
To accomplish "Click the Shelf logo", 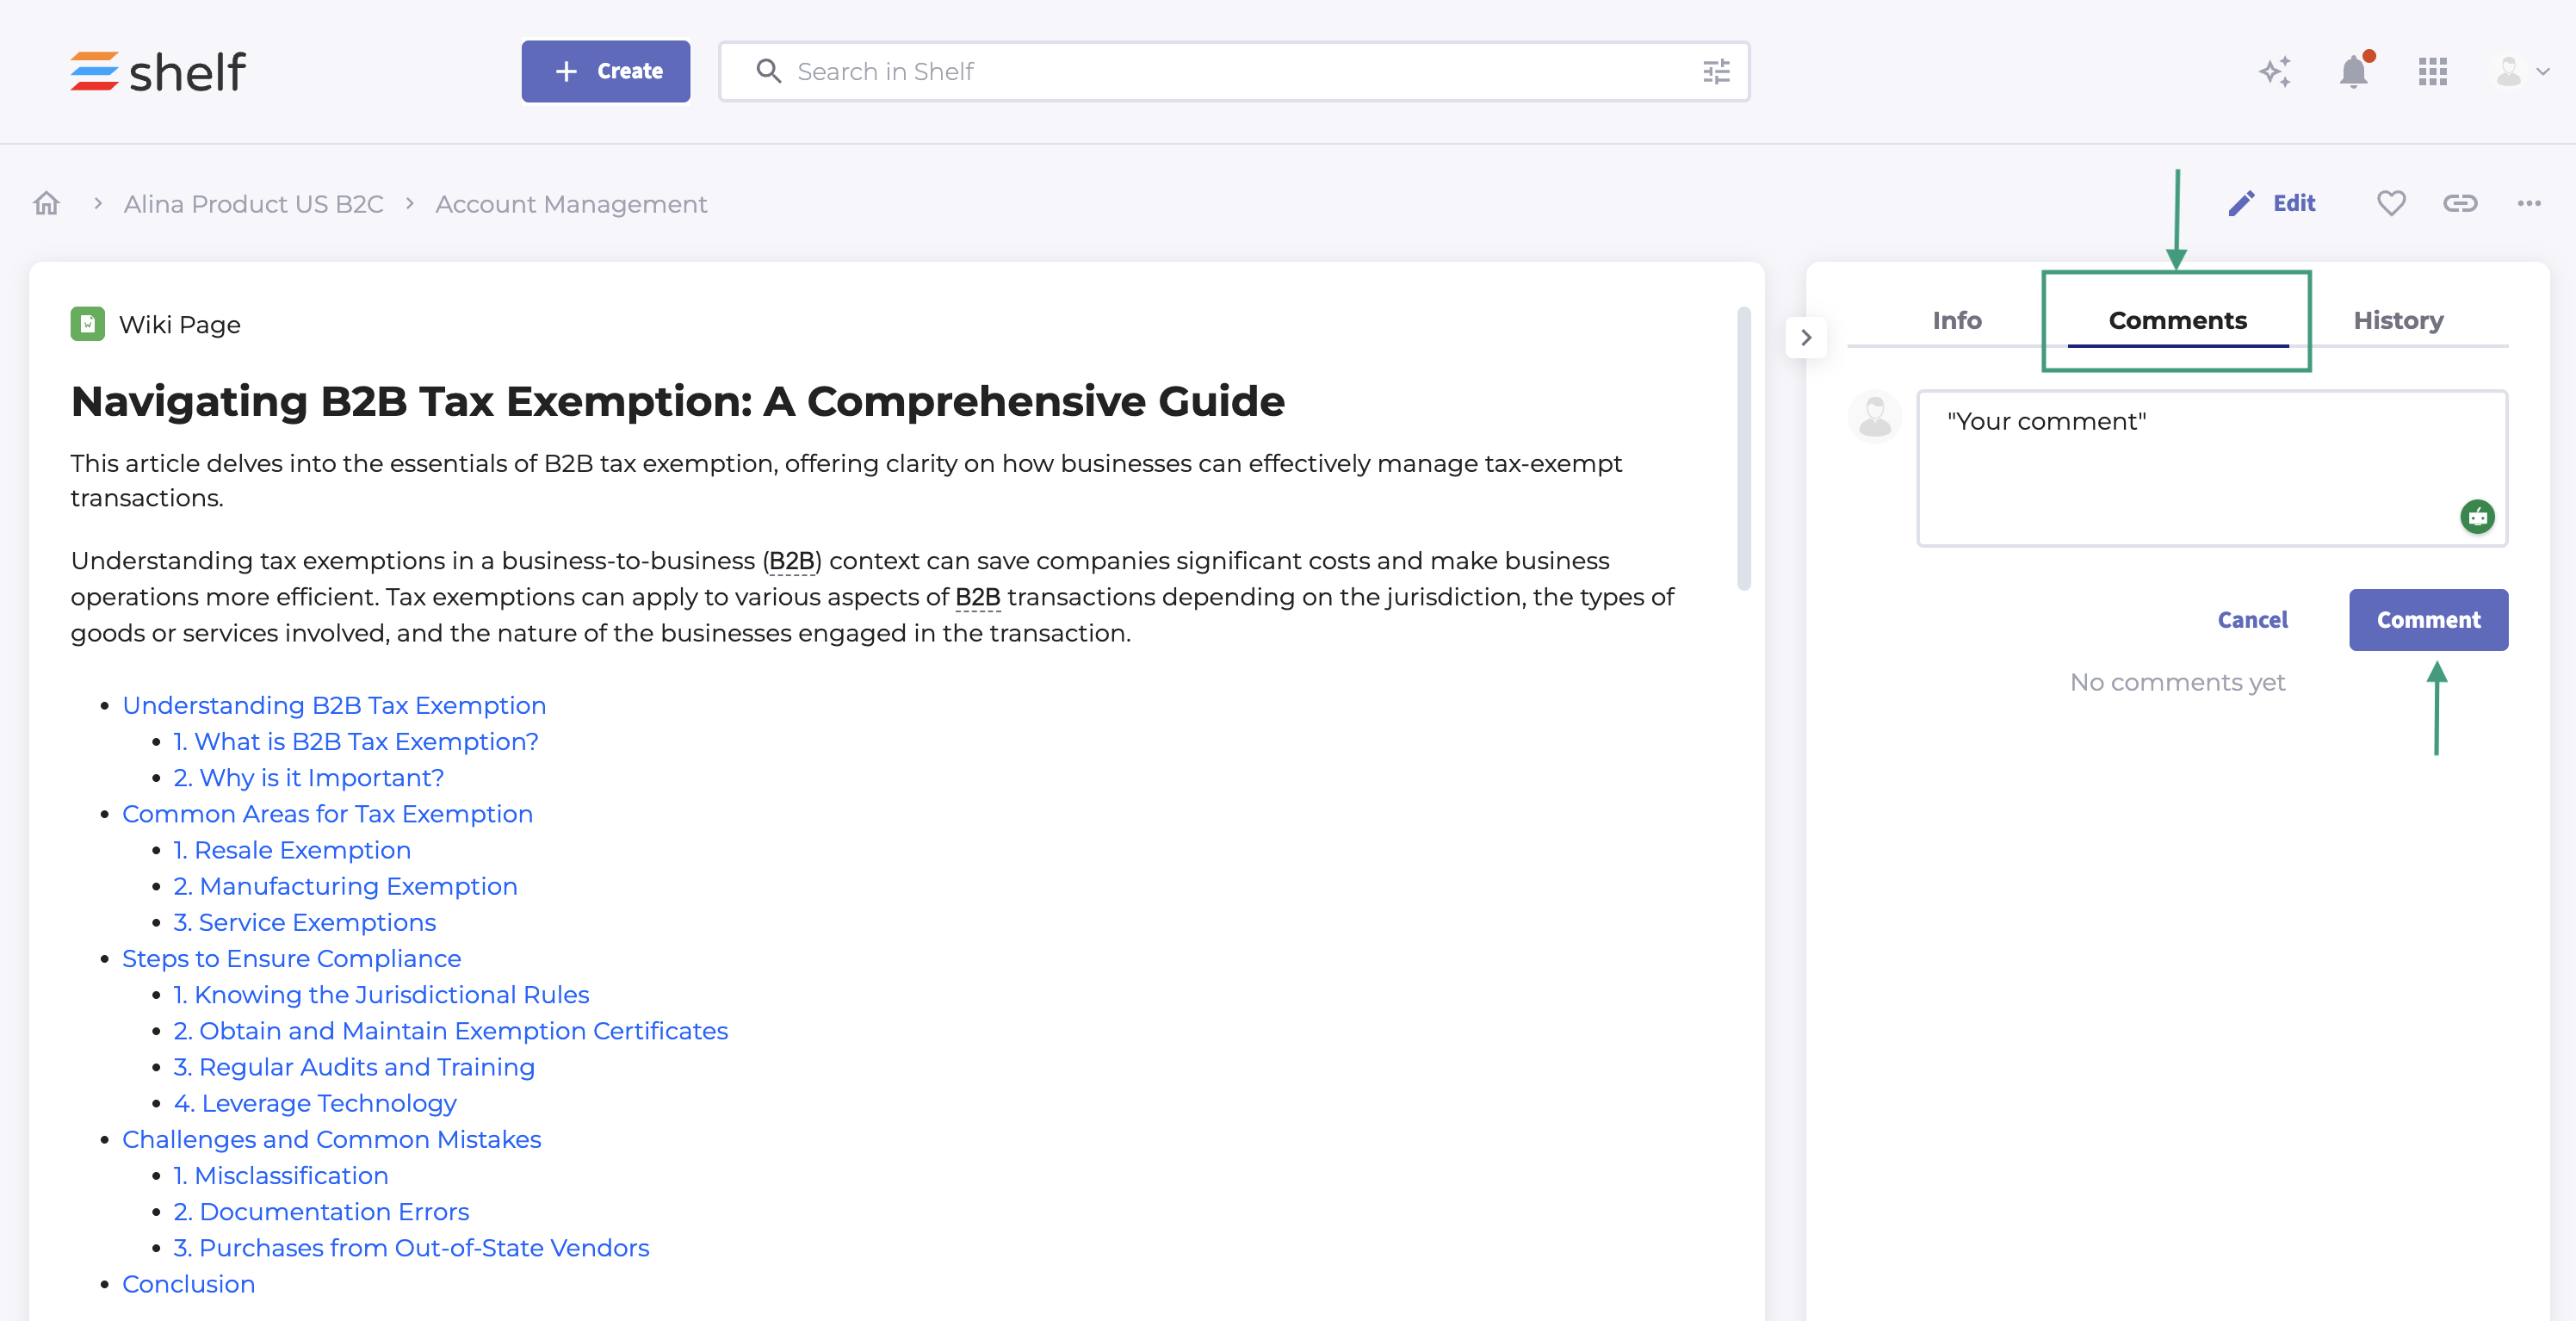I will pyautogui.click(x=157, y=71).
